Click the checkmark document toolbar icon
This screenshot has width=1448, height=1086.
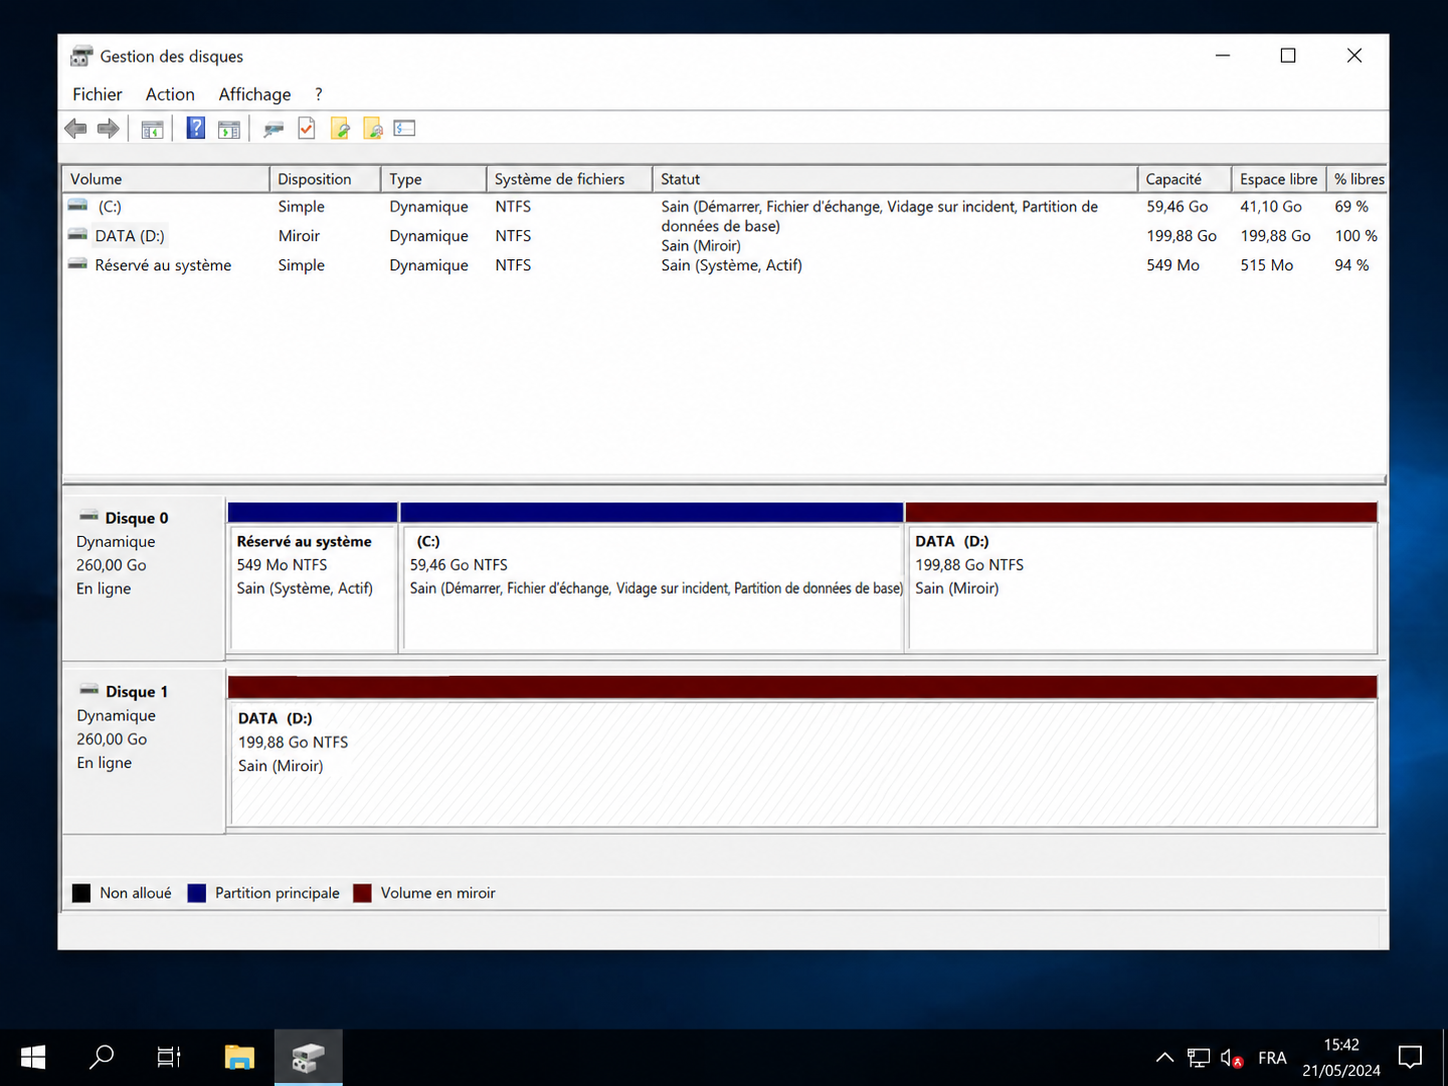click(x=307, y=128)
